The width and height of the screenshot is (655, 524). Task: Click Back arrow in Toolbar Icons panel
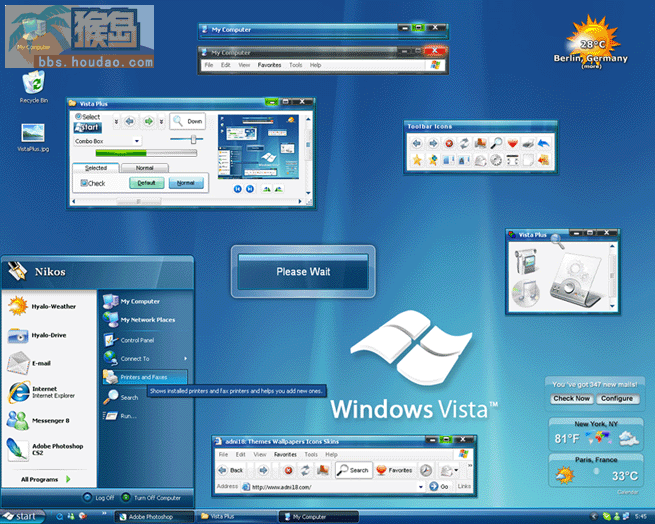click(416, 143)
